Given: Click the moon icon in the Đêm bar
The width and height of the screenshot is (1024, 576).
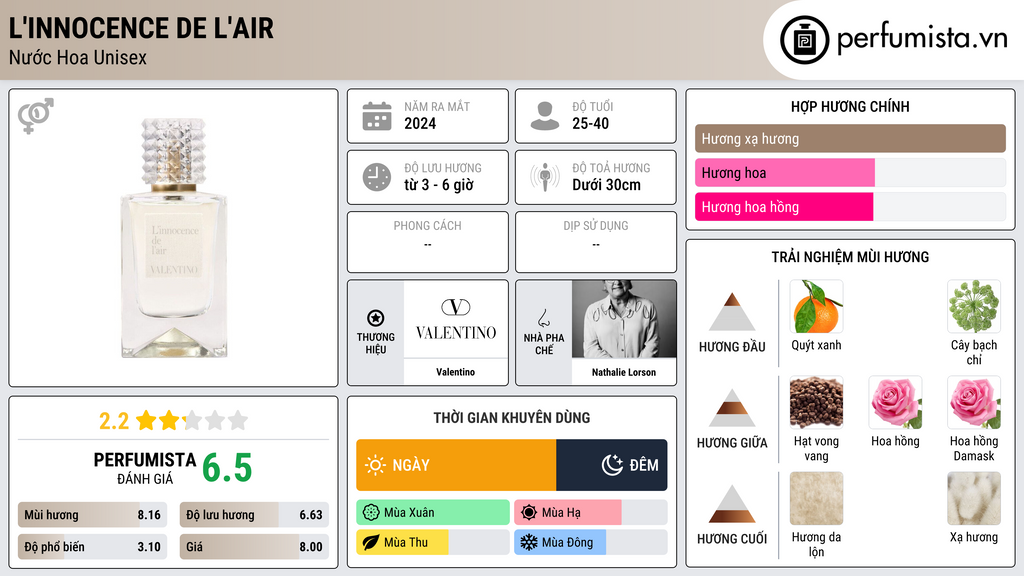Looking at the screenshot, I should pyautogui.click(x=612, y=465).
